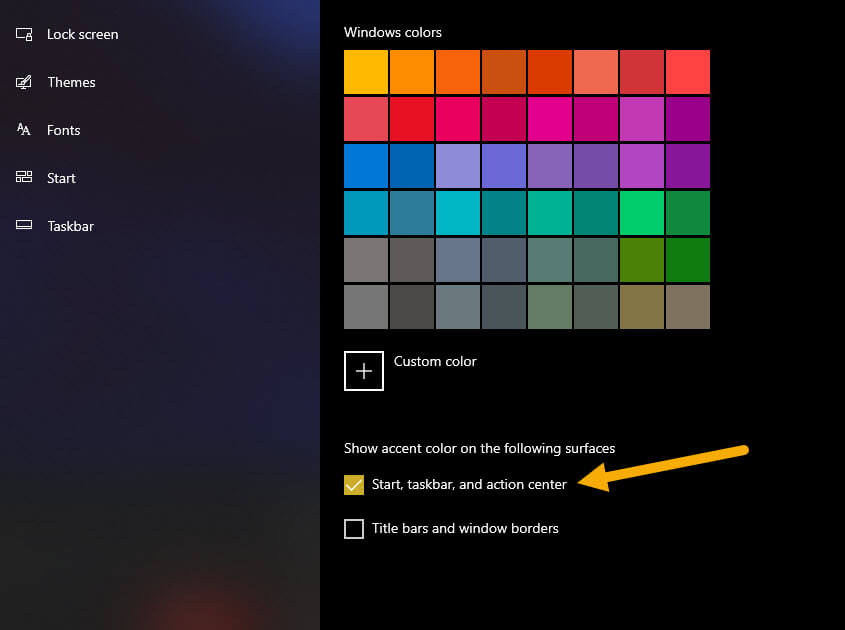Click the Custom color label
This screenshot has height=630, width=845.
coord(435,361)
